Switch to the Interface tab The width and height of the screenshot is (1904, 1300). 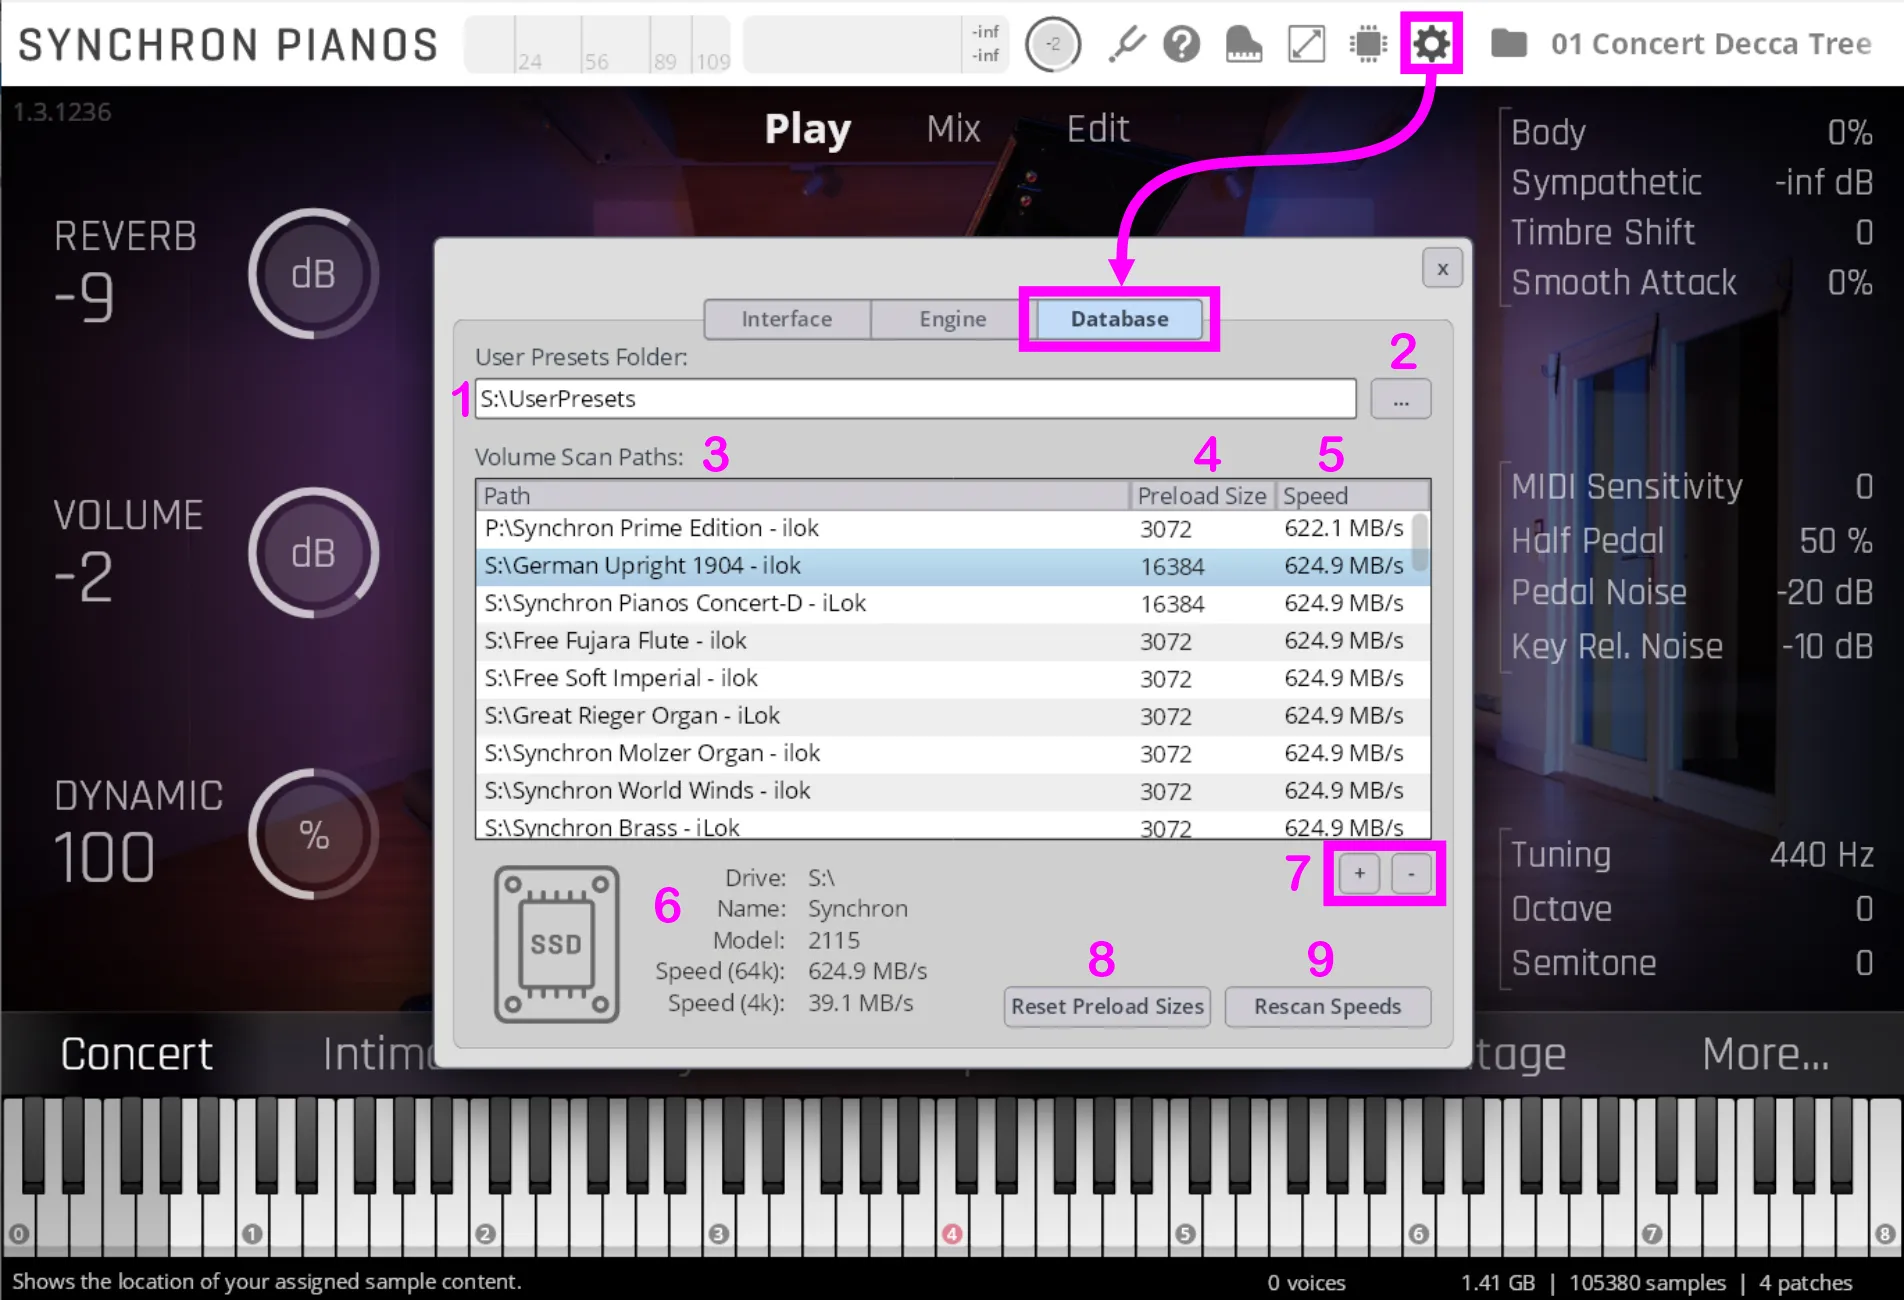[786, 319]
